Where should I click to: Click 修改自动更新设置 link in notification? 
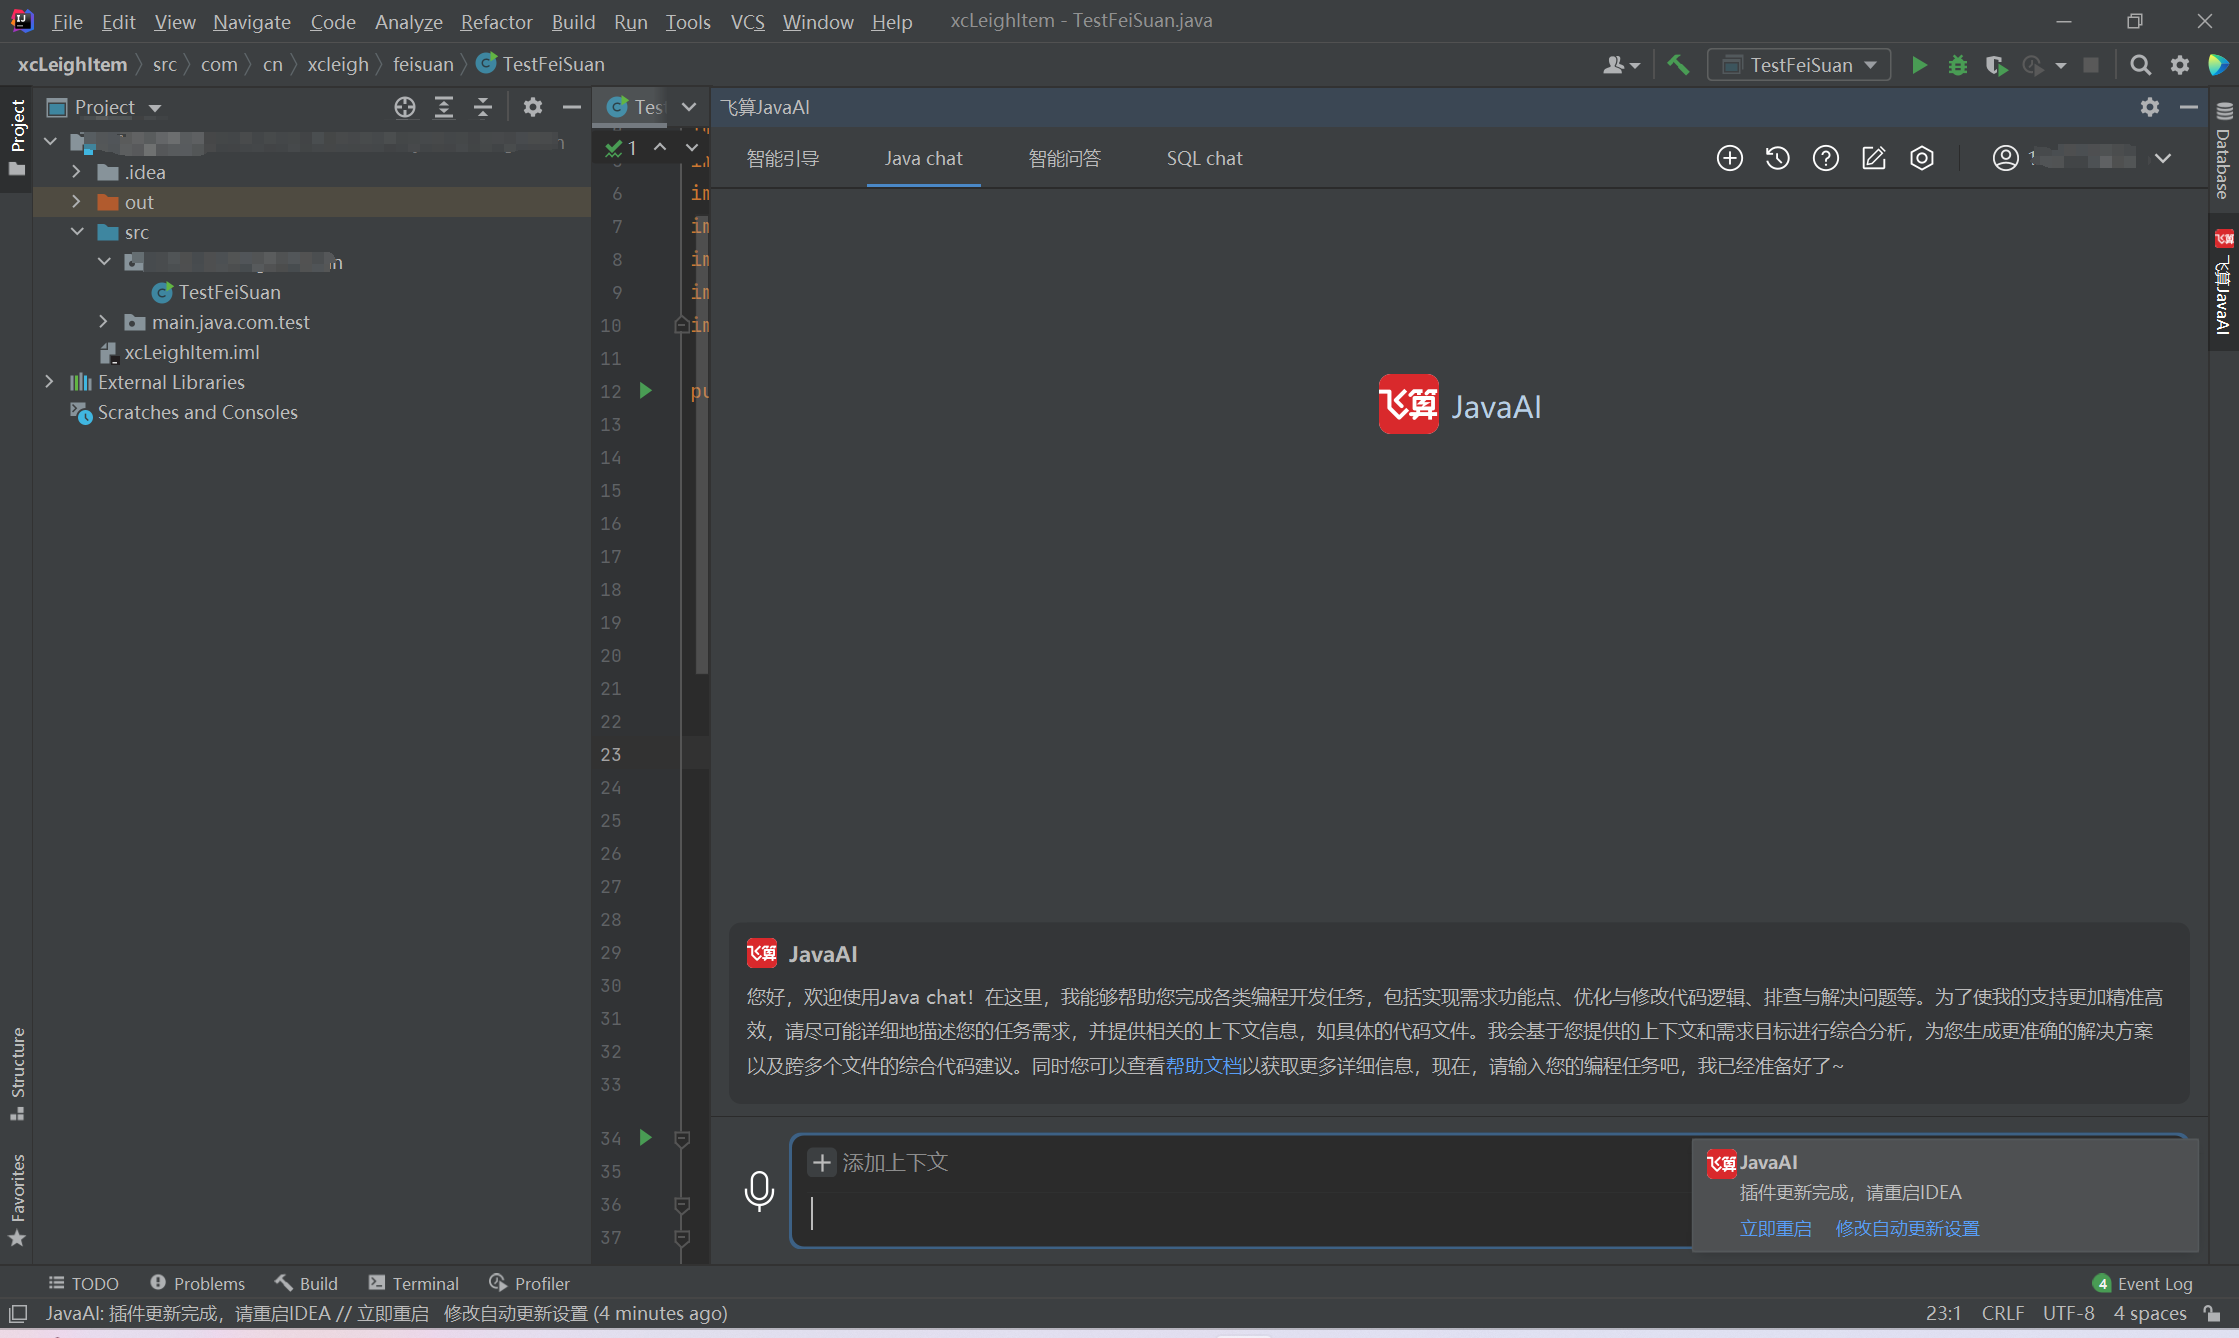click(x=1907, y=1228)
